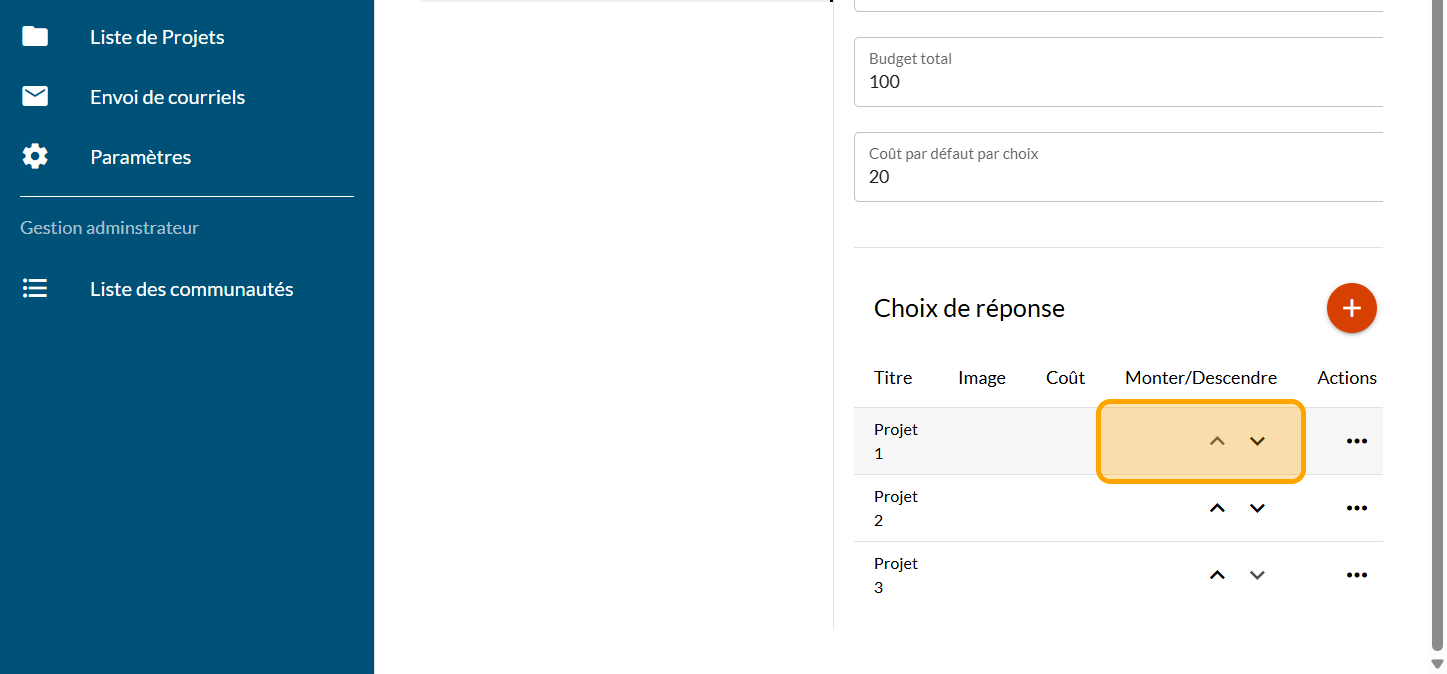Click the envelope icon for Envoi de courriels
This screenshot has height=674, width=1447.
(x=35, y=97)
